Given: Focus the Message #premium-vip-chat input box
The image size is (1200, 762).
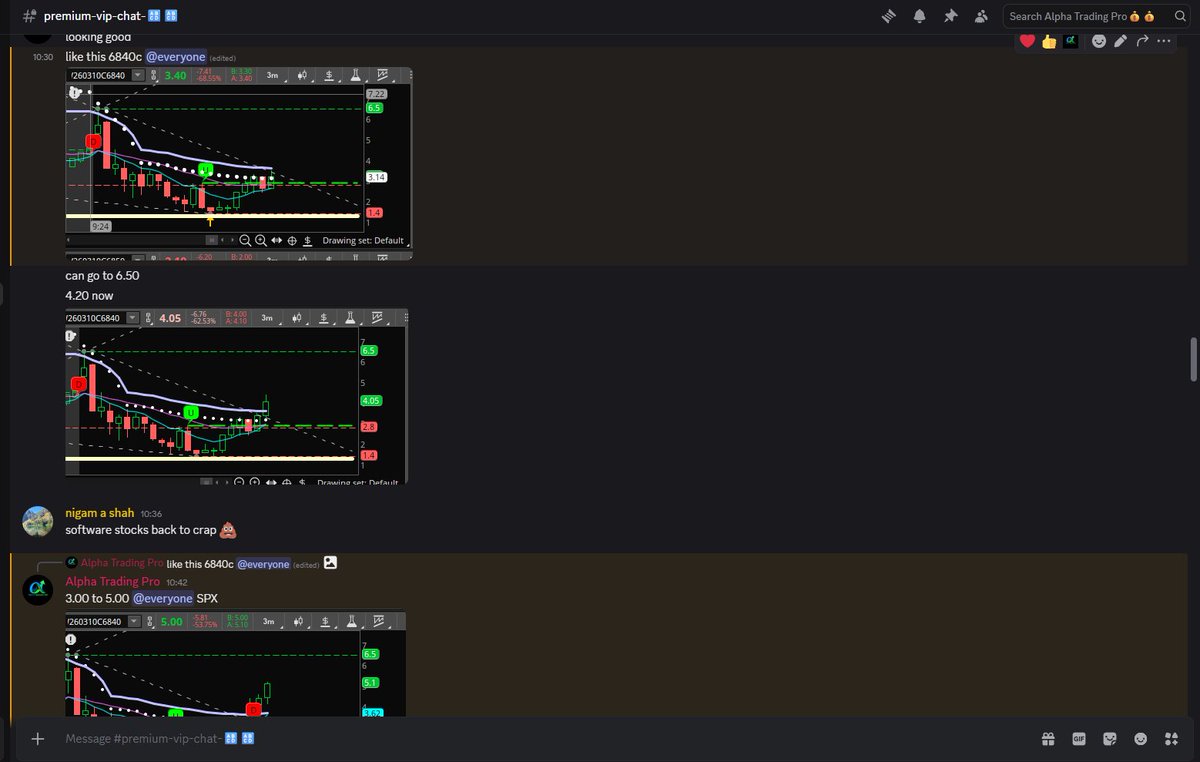Looking at the screenshot, I should pos(540,738).
